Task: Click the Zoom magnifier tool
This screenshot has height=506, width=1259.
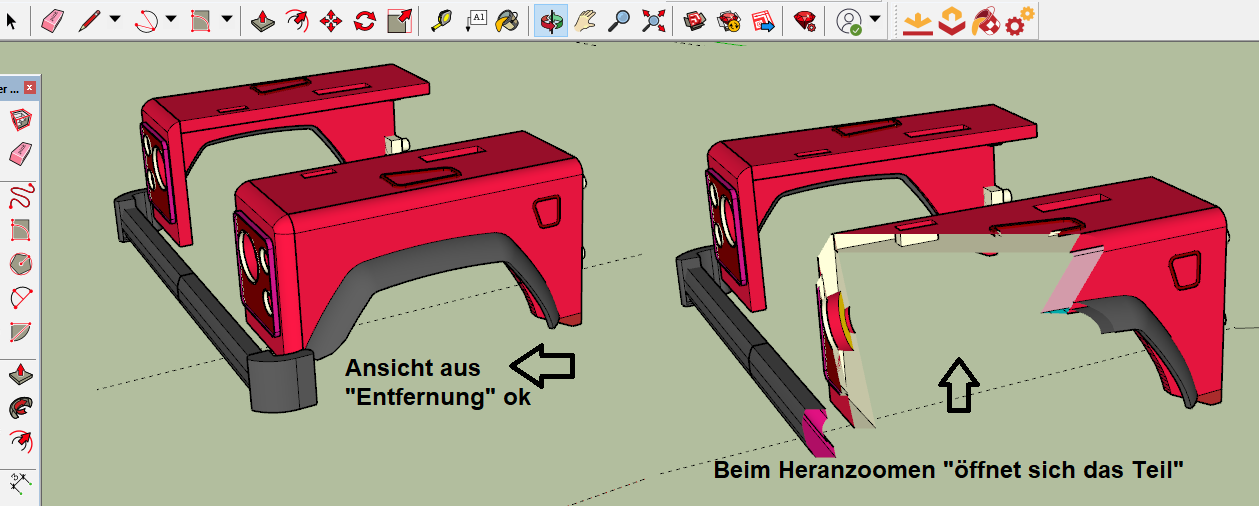Action: click(620, 20)
